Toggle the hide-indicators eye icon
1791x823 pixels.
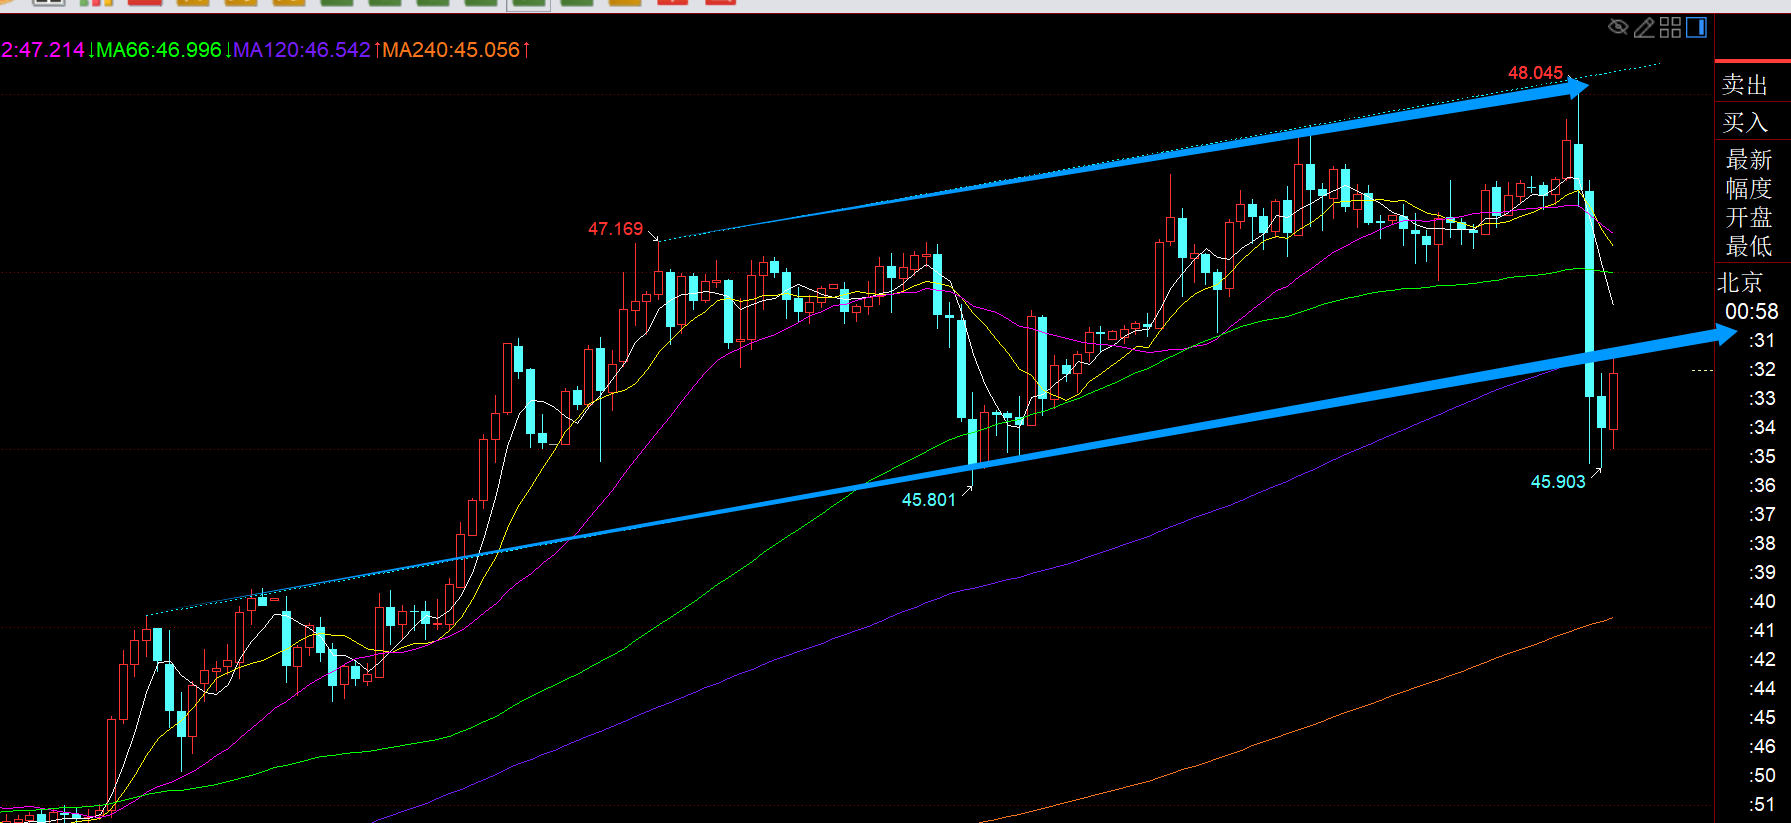[1618, 27]
